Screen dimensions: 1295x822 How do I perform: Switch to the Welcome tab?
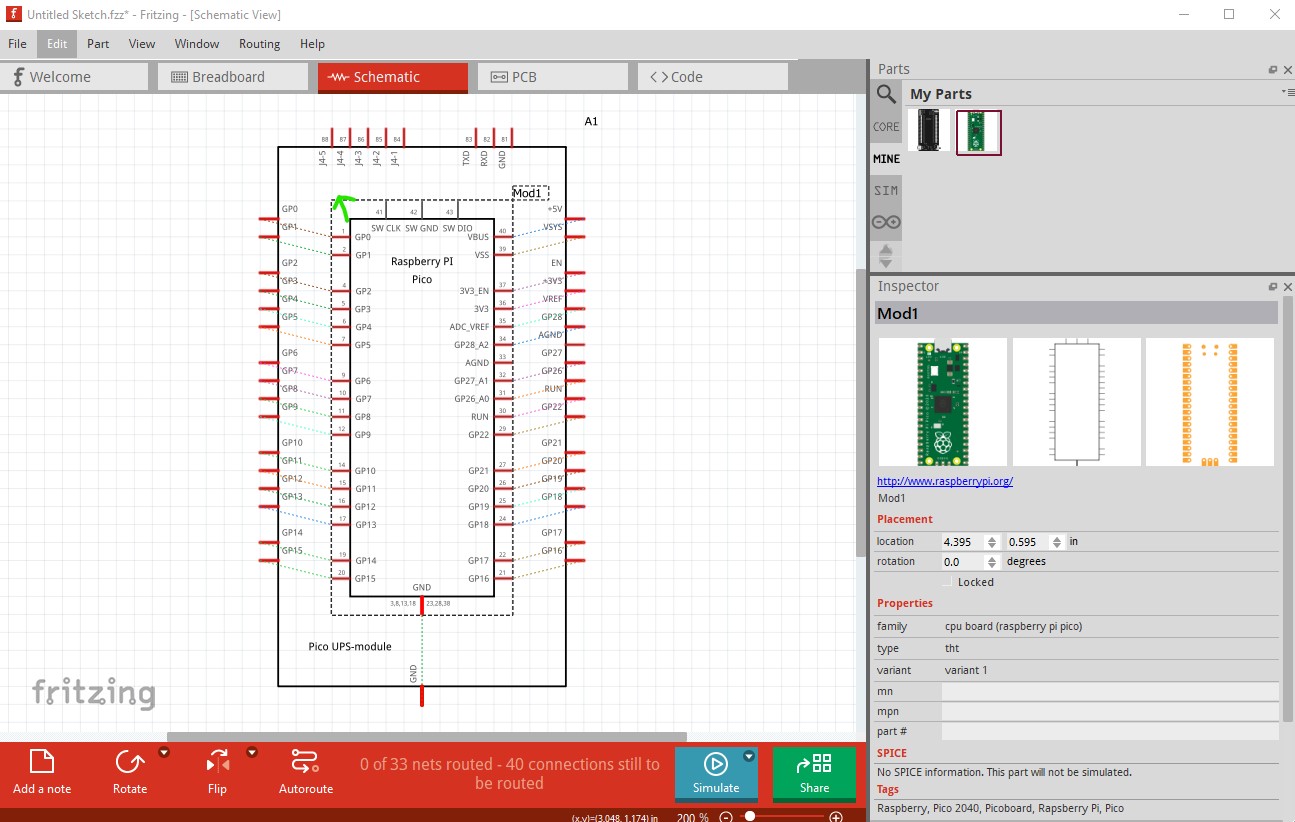(74, 77)
